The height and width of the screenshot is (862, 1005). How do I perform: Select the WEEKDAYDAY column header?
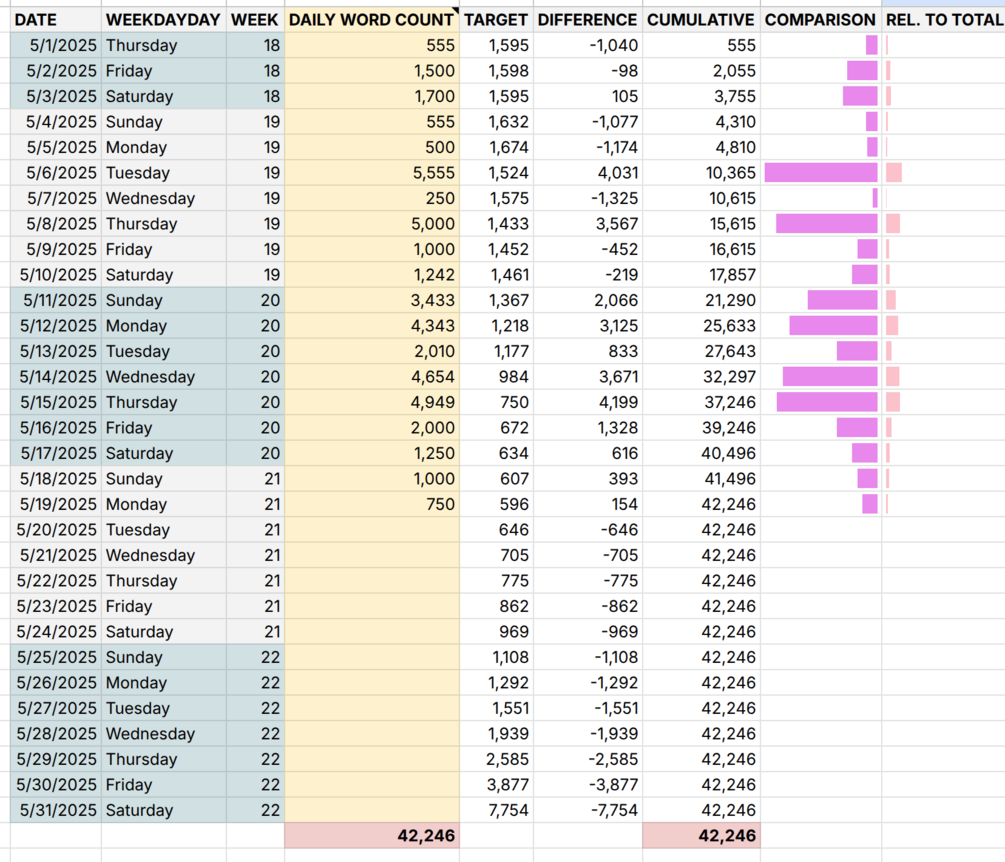click(163, 20)
